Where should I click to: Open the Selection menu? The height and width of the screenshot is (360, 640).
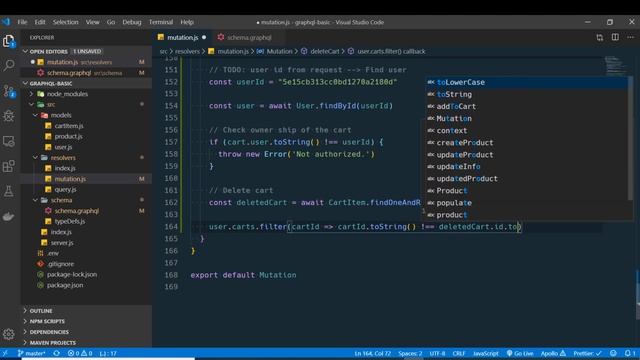65,22
